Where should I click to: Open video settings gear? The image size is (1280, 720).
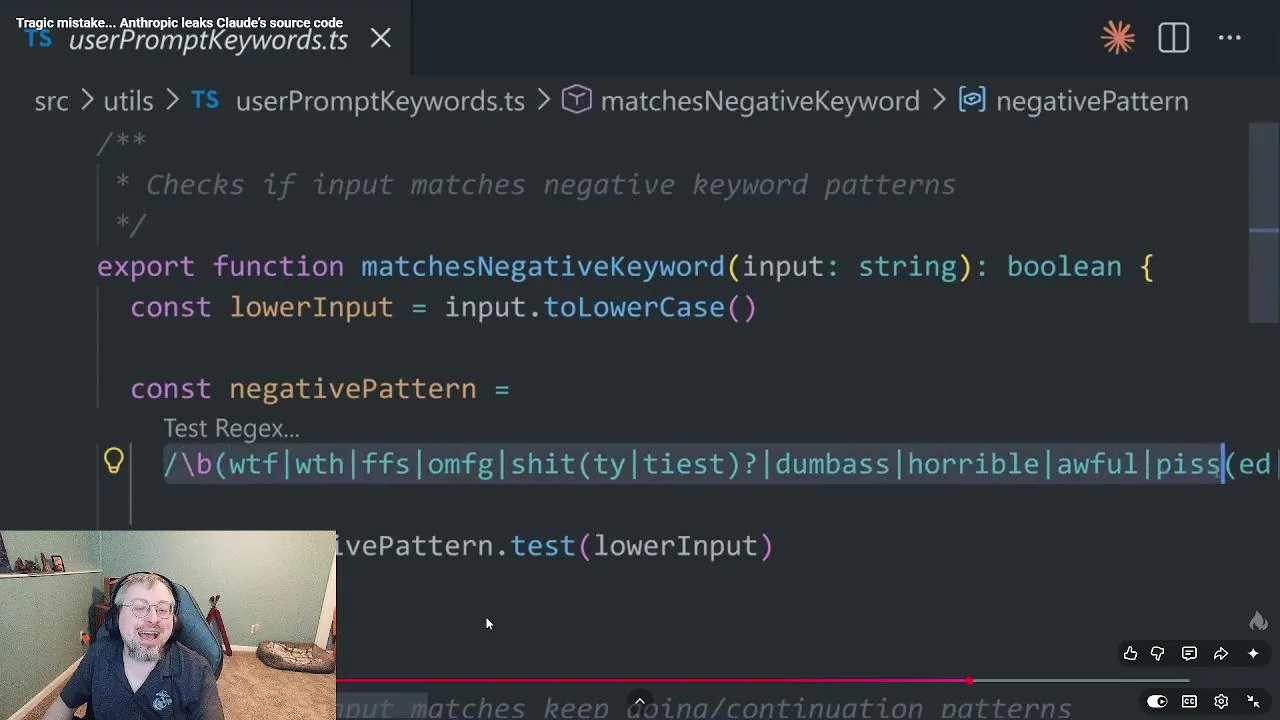click(x=1221, y=701)
